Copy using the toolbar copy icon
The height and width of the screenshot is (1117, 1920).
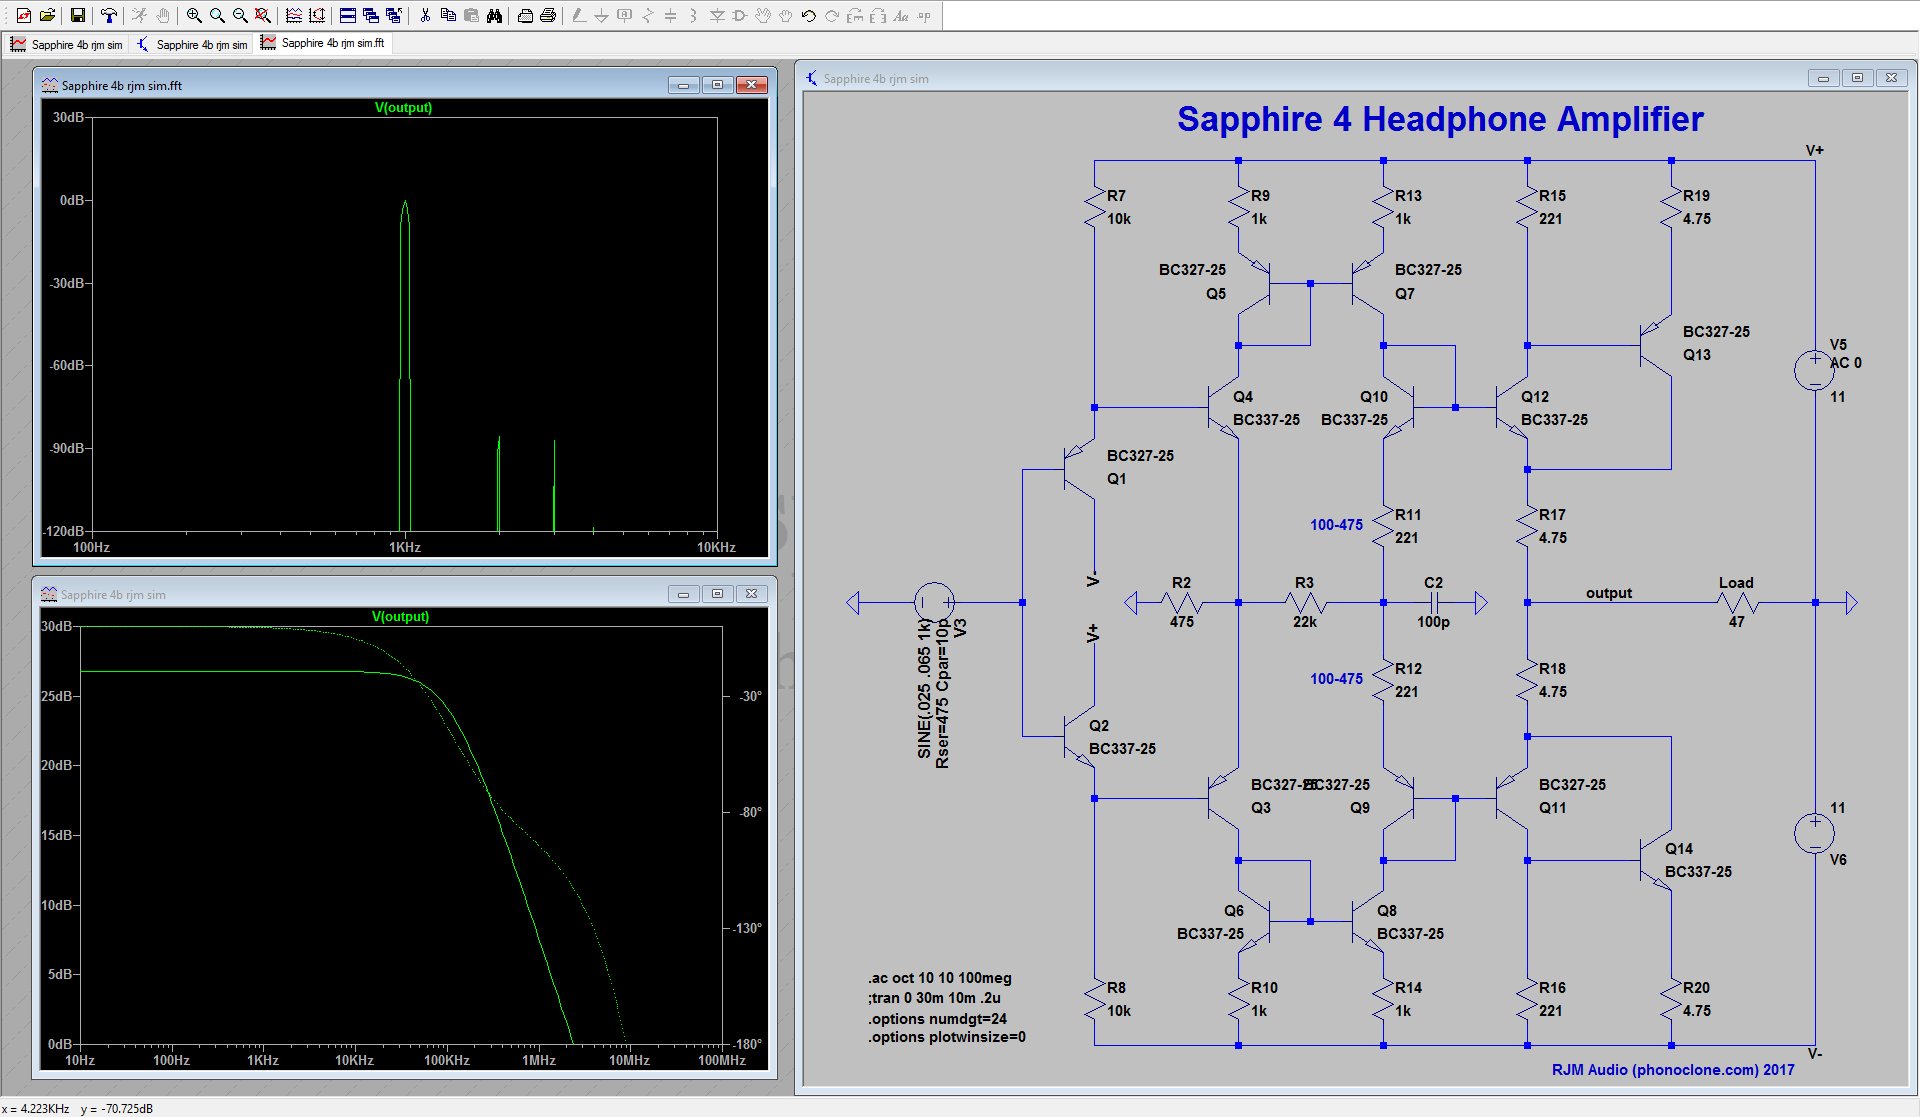pos(448,15)
